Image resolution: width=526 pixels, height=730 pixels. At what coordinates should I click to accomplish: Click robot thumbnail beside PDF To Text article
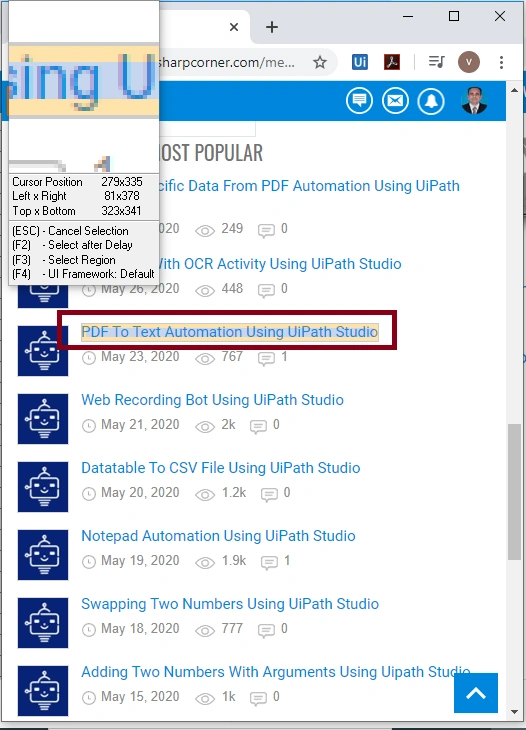43,351
